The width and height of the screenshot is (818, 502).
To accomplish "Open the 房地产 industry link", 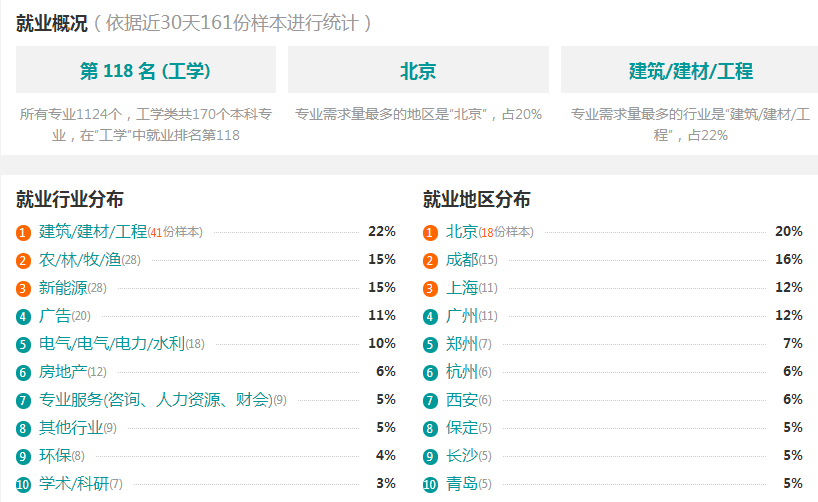I will click(63, 372).
